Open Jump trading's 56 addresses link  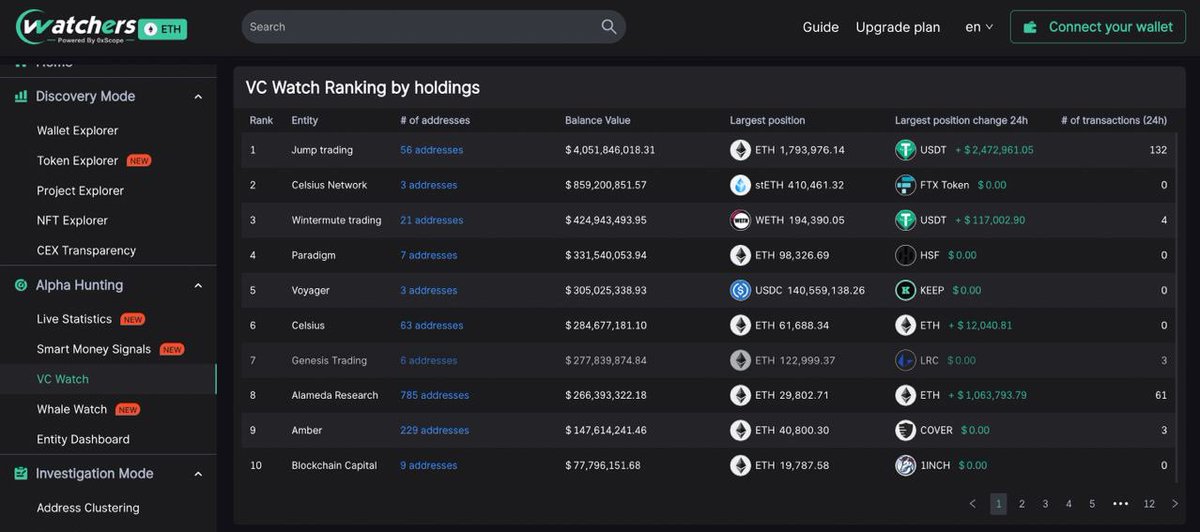[x=432, y=150]
